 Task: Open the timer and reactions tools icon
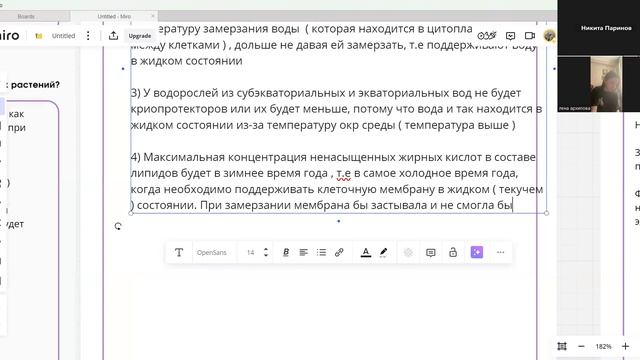point(487,36)
